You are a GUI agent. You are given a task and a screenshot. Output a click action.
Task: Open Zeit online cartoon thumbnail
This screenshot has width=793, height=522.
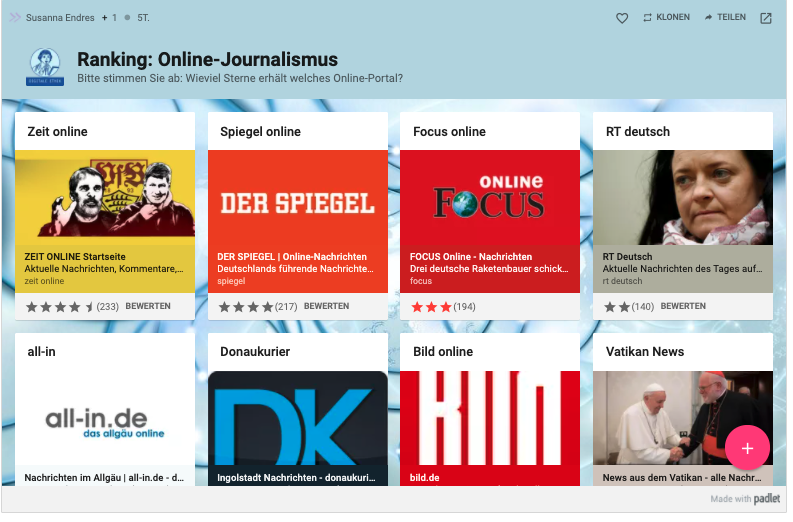(105, 198)
